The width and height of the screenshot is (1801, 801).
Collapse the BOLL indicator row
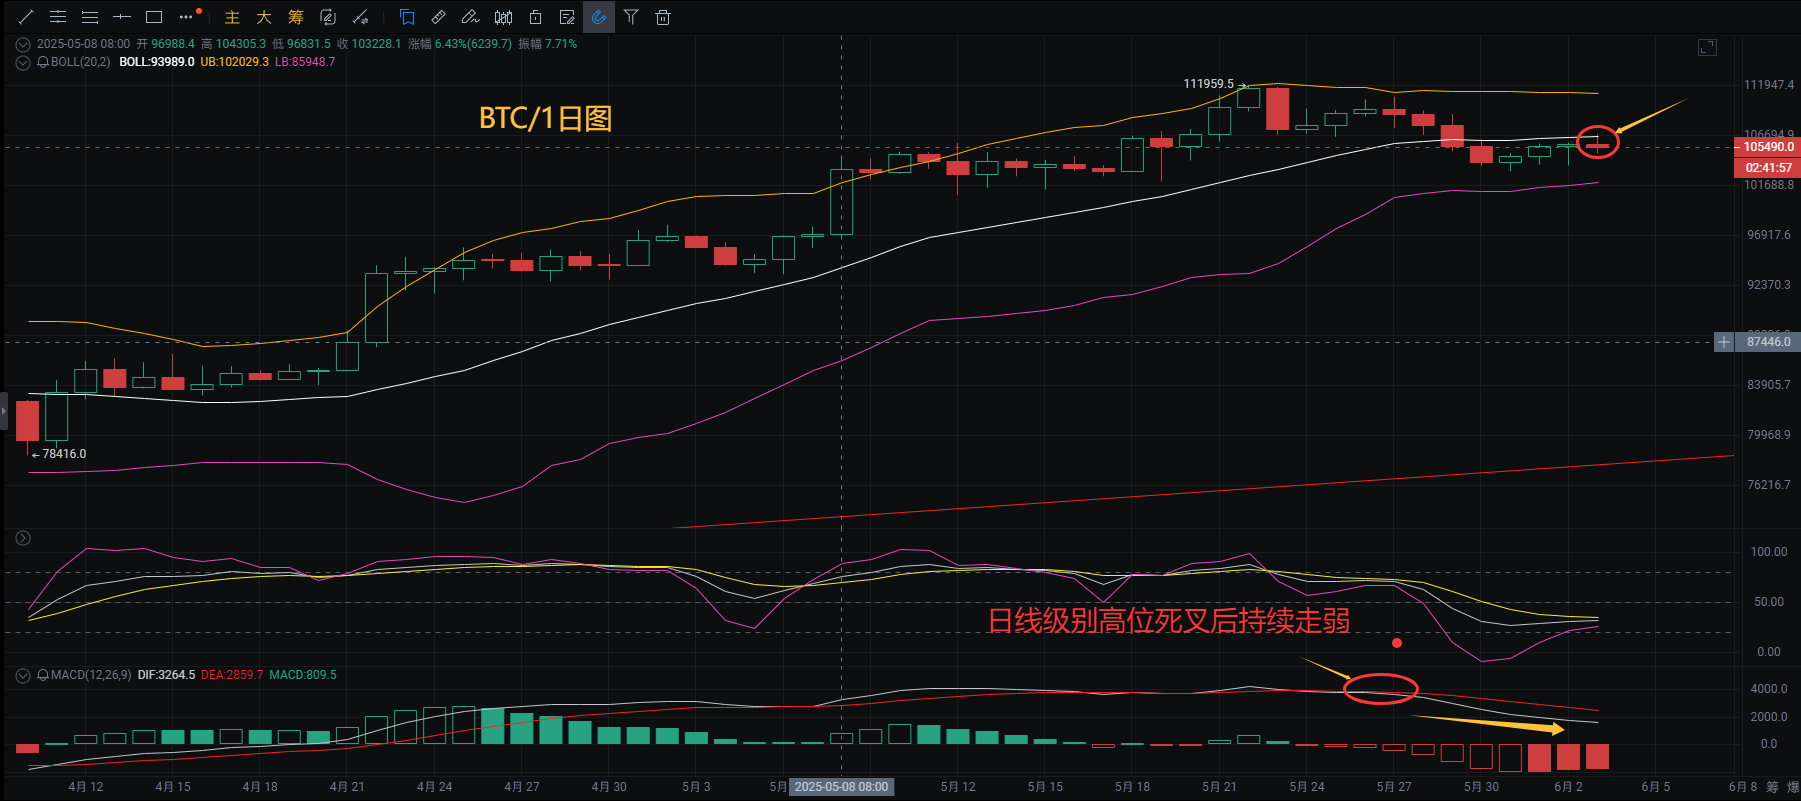click(23, 62)
